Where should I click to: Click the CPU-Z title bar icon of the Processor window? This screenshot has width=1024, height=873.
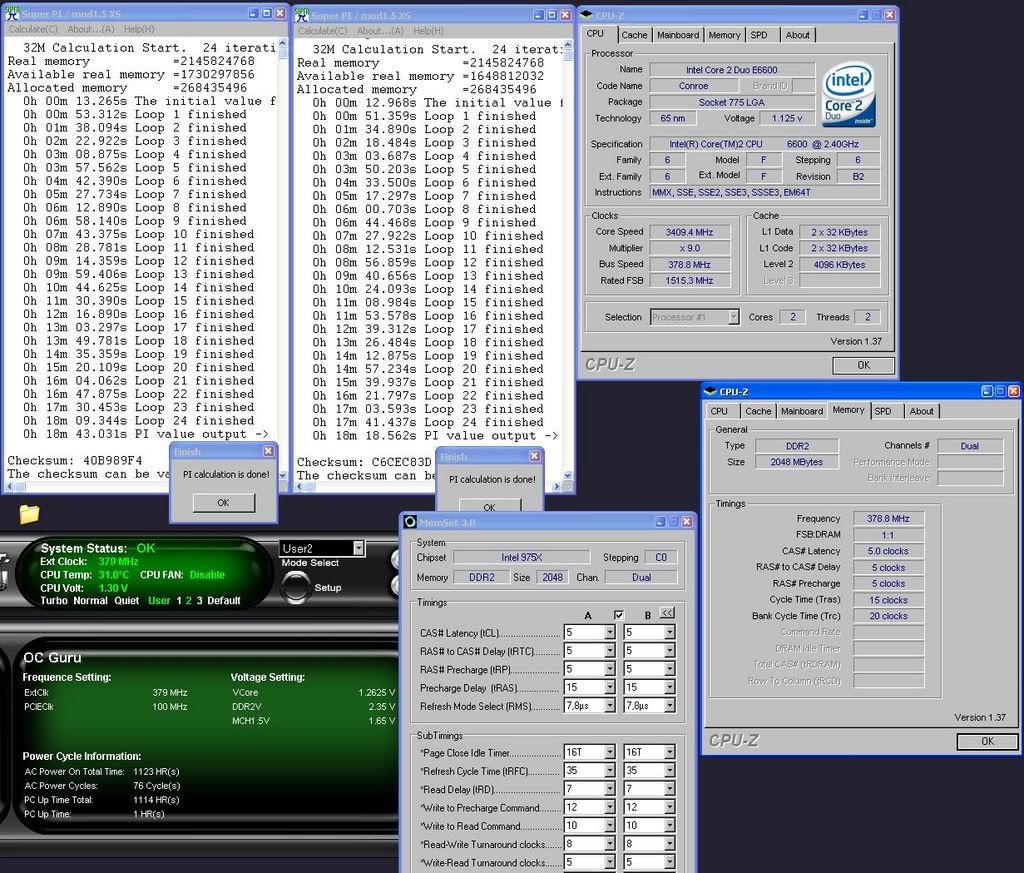[x=586, y=14]
